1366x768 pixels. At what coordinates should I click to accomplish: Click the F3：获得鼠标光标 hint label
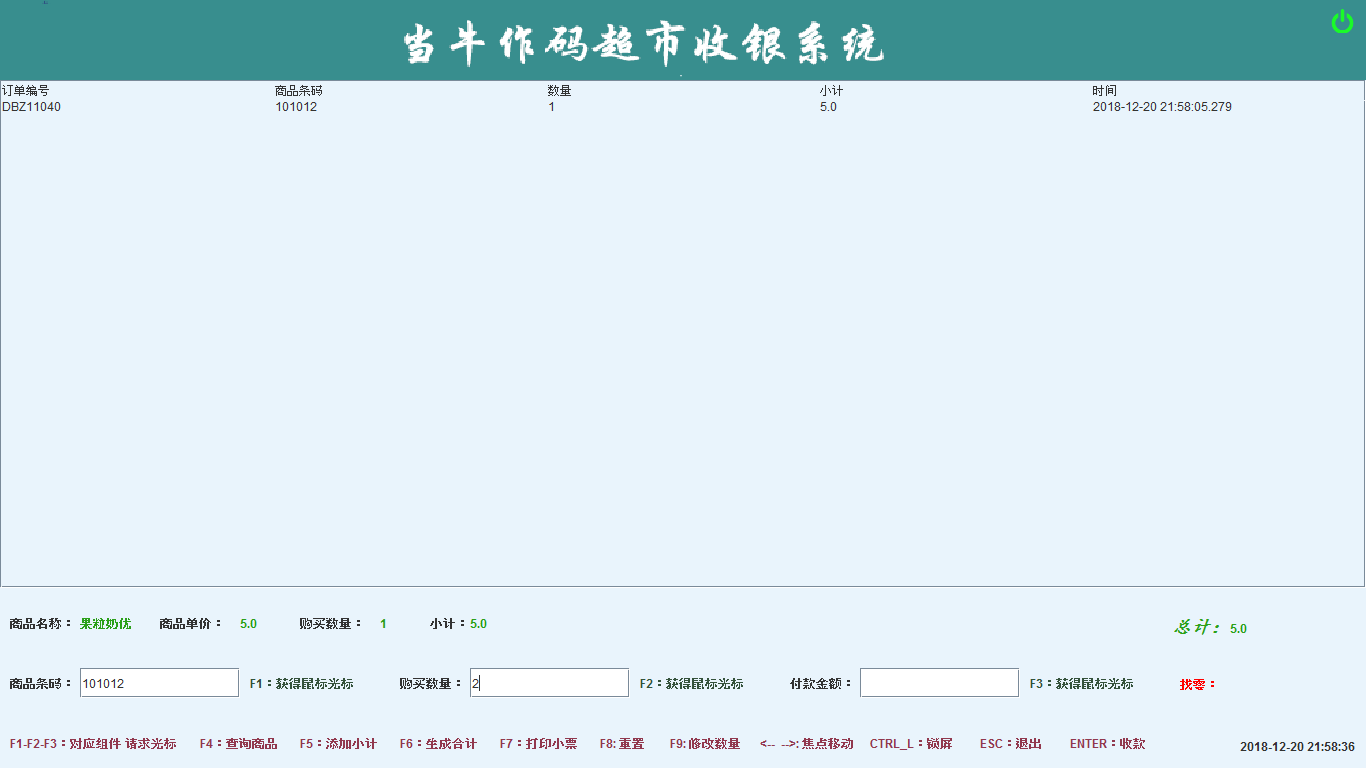coord(1081,684)
